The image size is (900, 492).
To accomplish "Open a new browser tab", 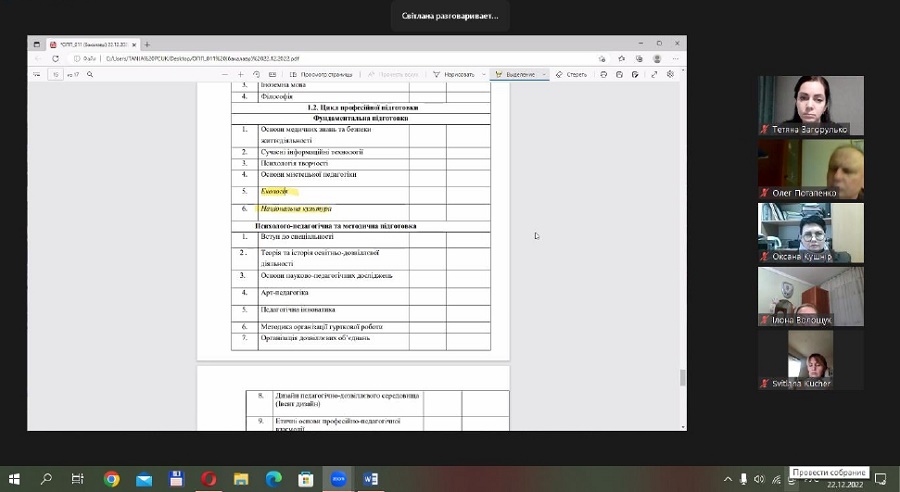I will tap(147, 44).
